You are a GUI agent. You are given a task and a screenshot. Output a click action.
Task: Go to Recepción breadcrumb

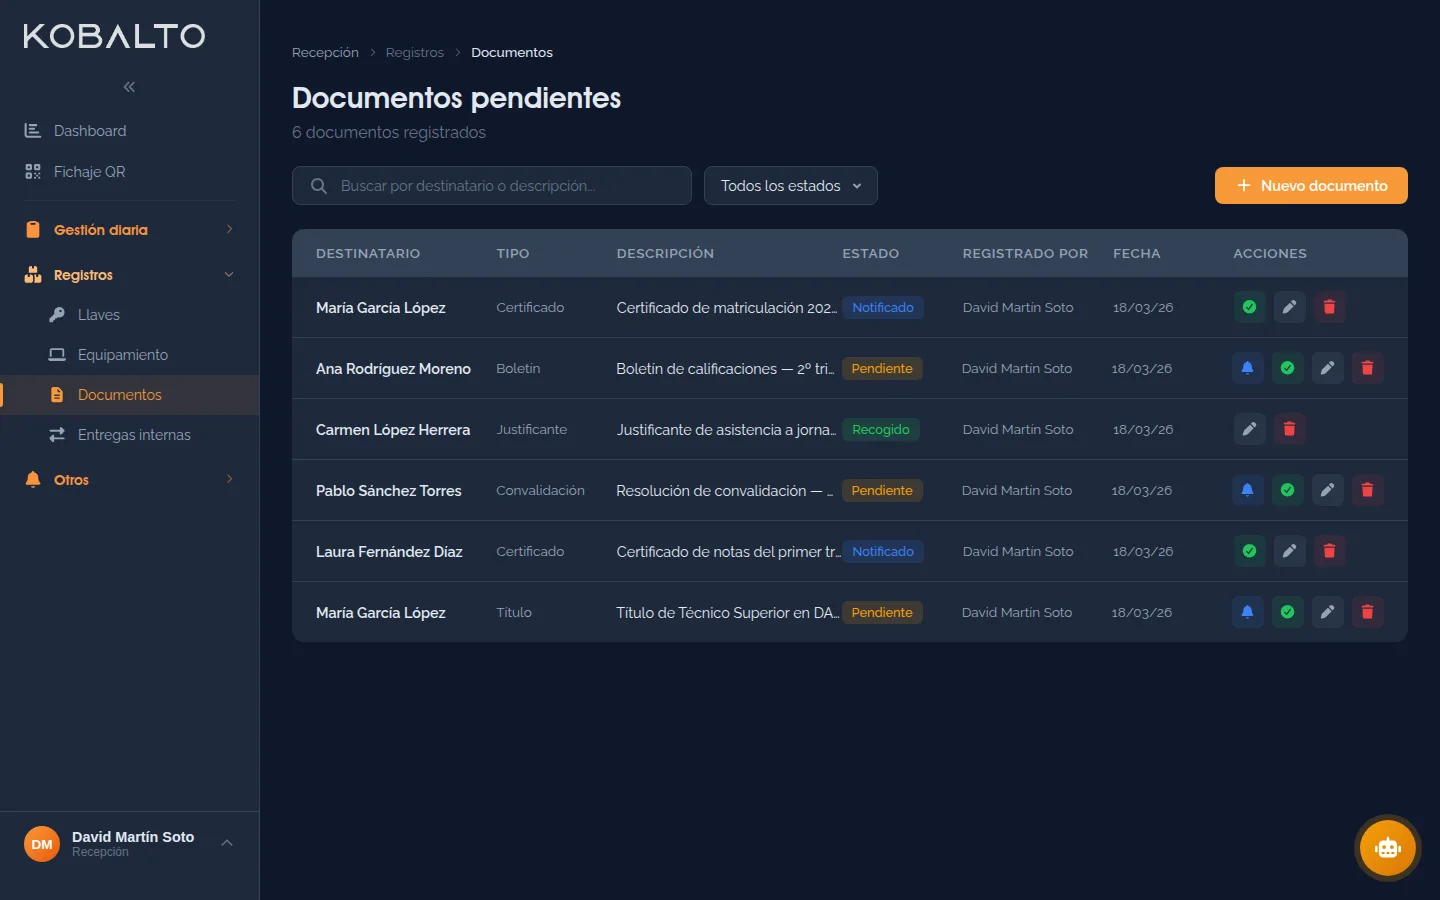325,53
